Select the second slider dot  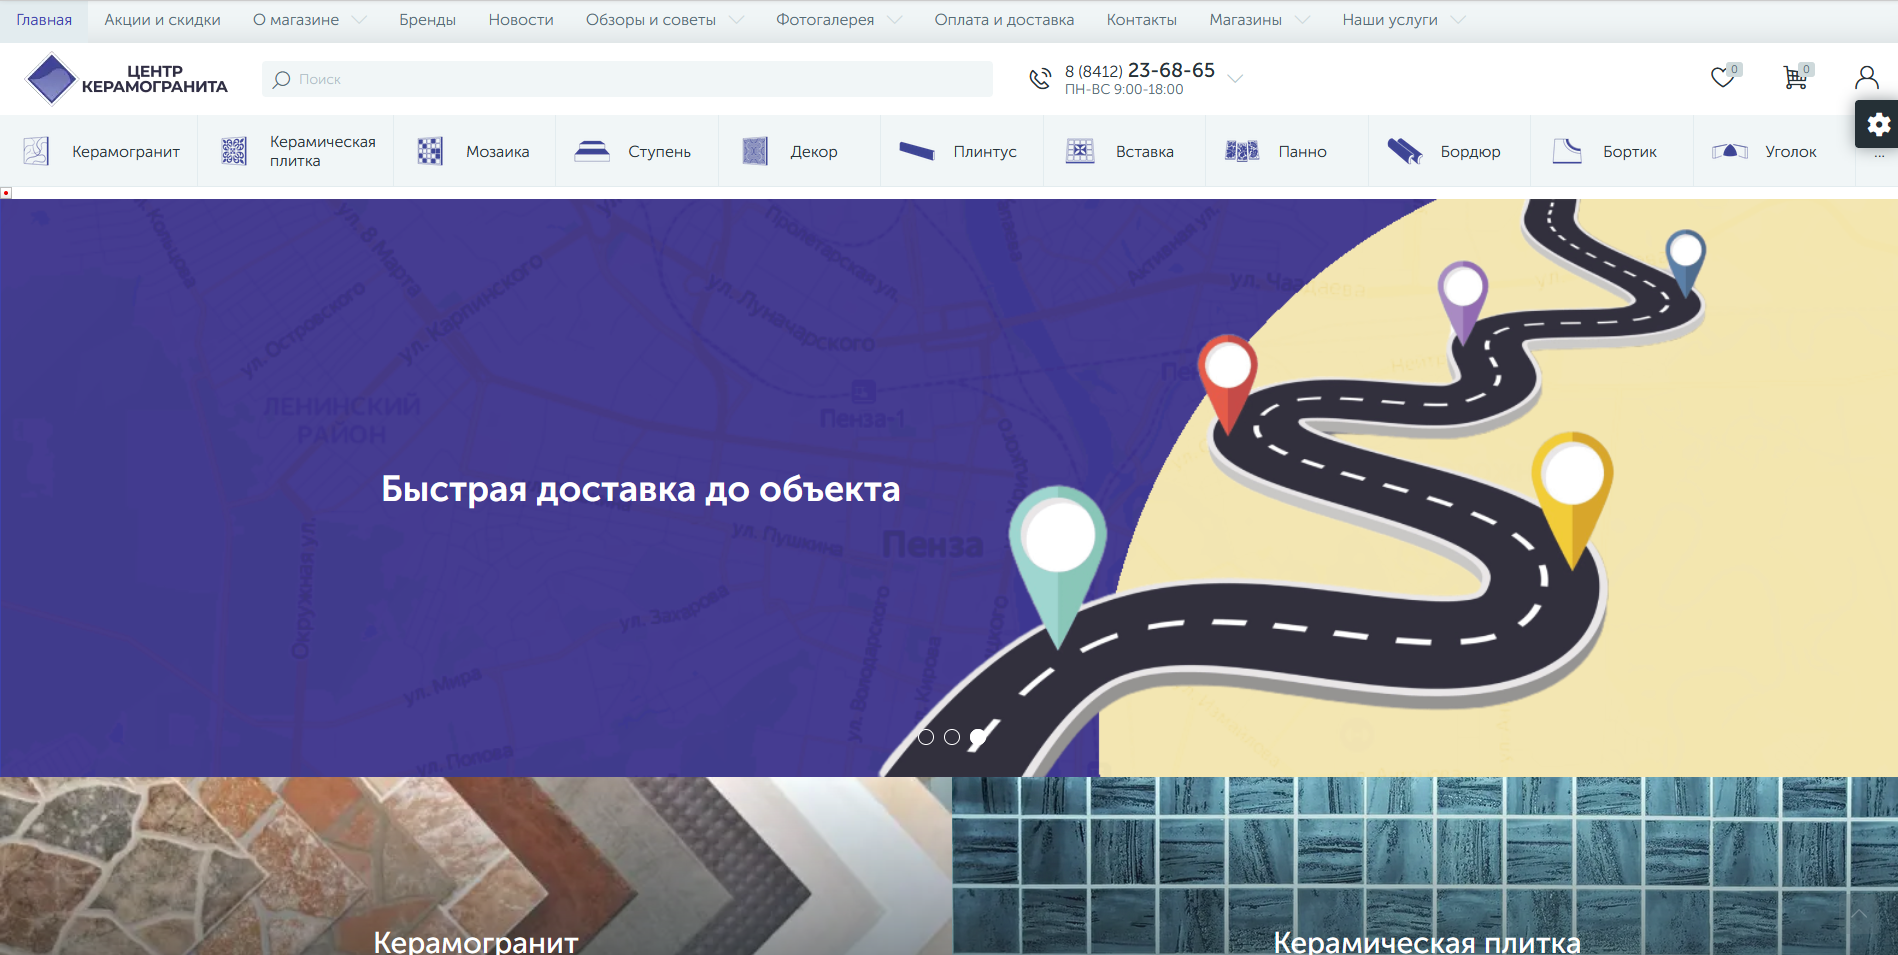tap(952, 737)
